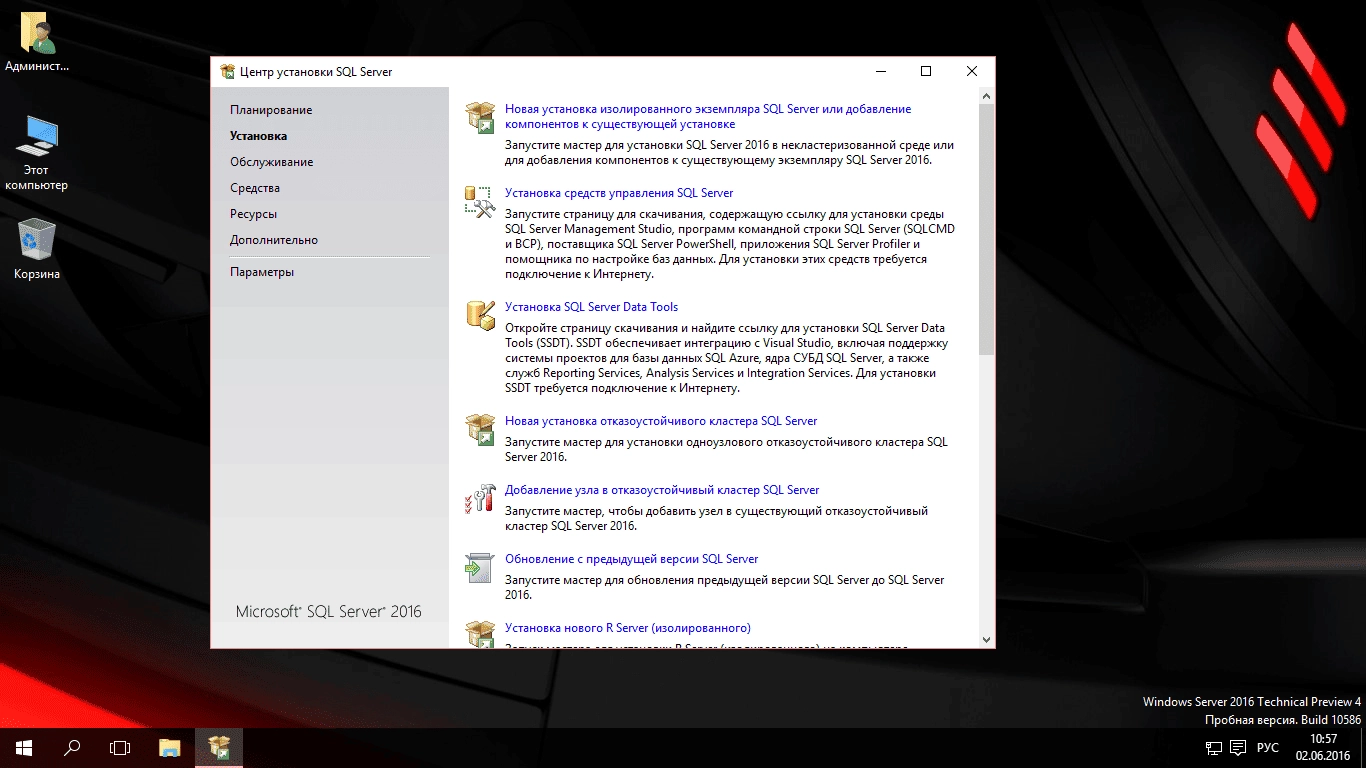Image resolution: width=1366 pixels, height=768 pixels.
Task: Open link Установка SQL Server Data Tools
Action: (592, 307)
